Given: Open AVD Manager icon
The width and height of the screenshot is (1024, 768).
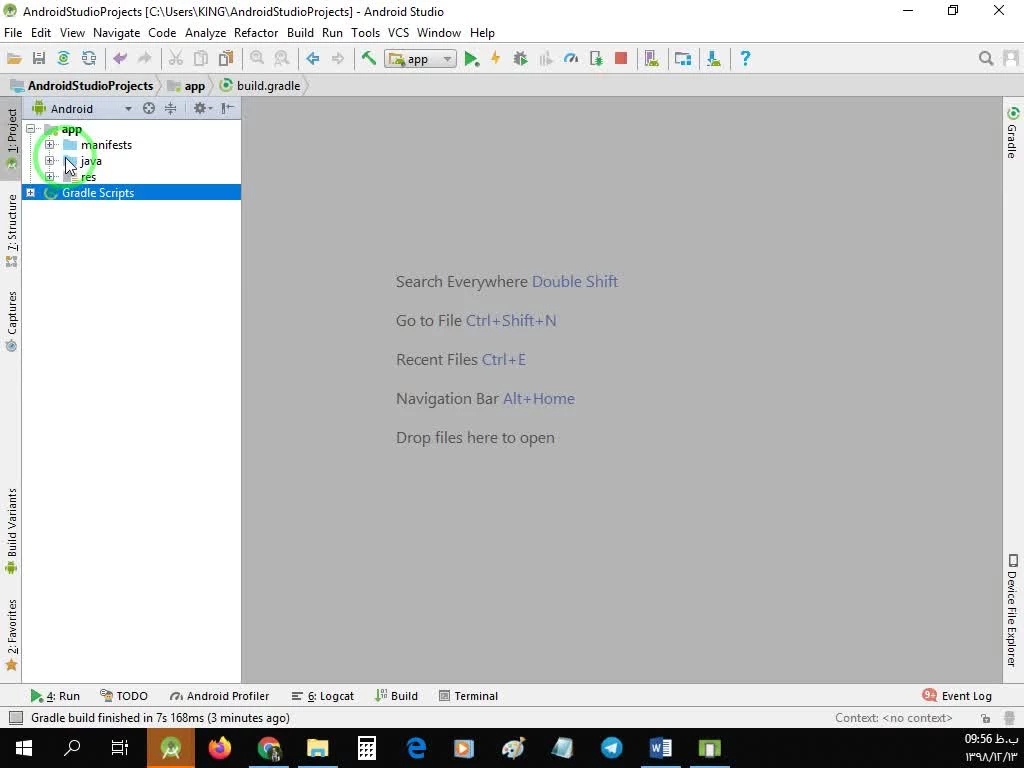Looking at the screenshot, I should click(652, 59).
